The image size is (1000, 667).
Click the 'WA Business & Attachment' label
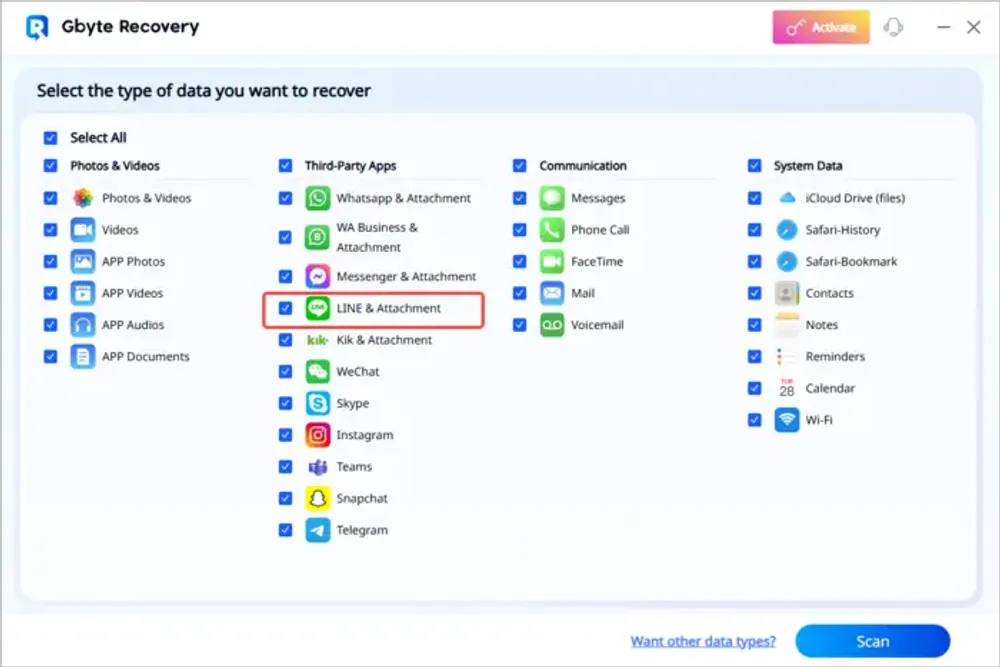pyautogui.click(x=377, y=237)
